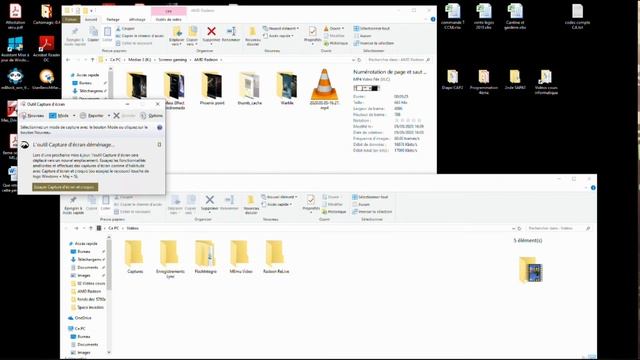Click Sélectionner tout in AMD Radeon window
Viewport: 640px width, 360px height.
371,29
